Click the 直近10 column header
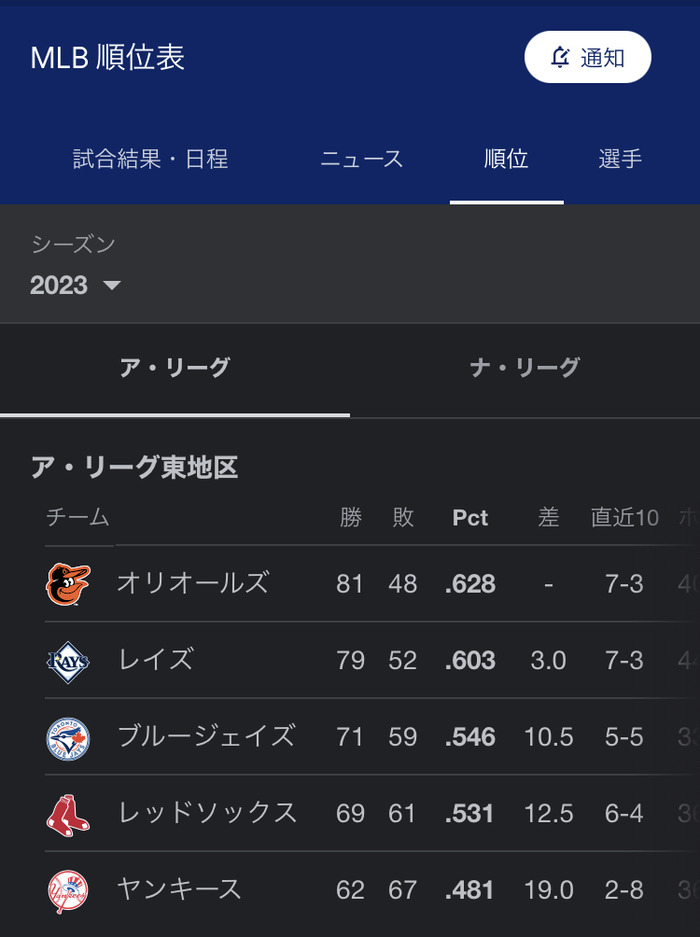This screenshot has width=700, height=937. point(625,518)
